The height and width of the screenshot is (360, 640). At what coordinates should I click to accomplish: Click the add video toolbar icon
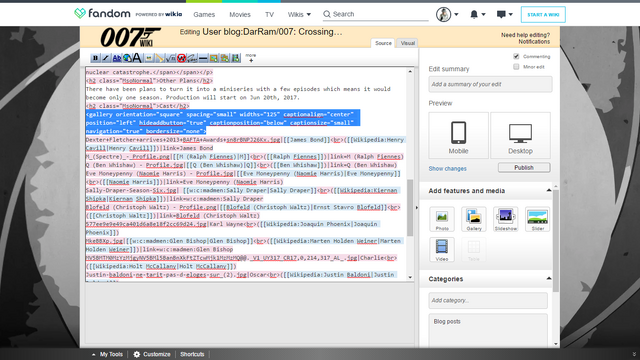coord(236,58)
